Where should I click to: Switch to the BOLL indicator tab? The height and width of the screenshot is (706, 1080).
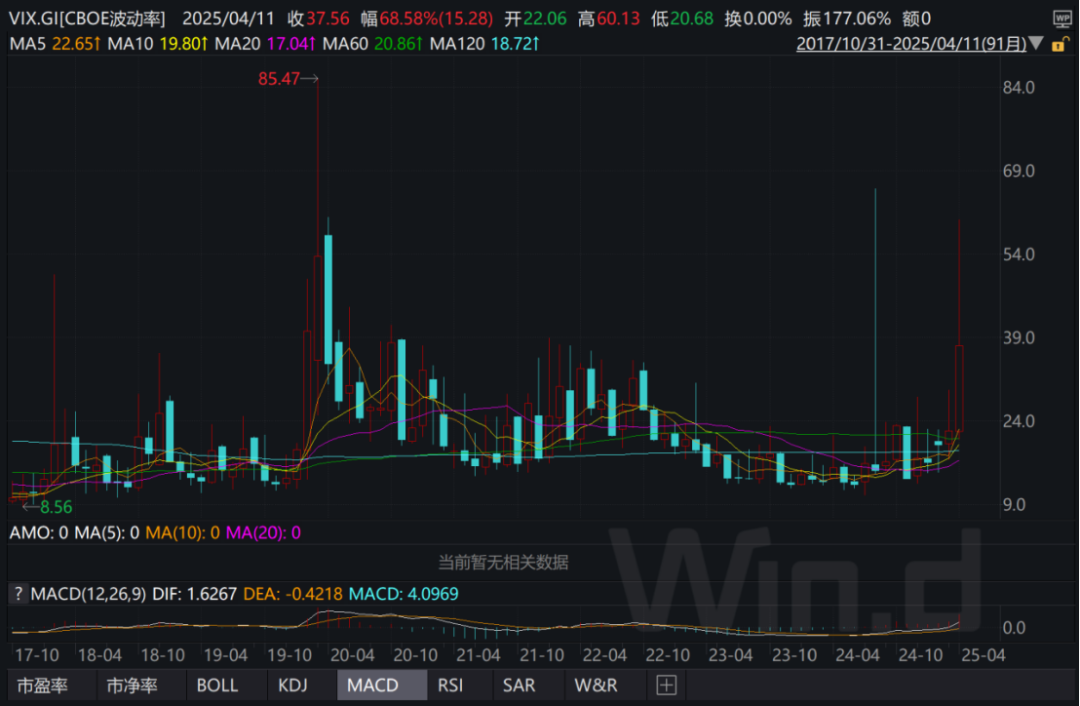(x=217, y=685)
